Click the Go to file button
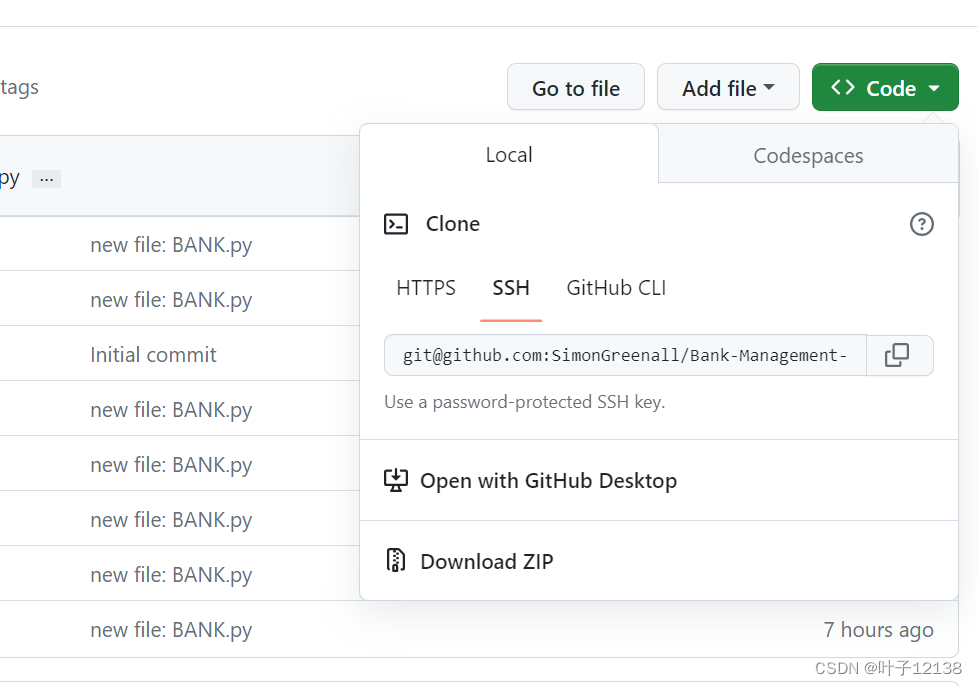Screen dimensions: 977x686 point(576,87)
